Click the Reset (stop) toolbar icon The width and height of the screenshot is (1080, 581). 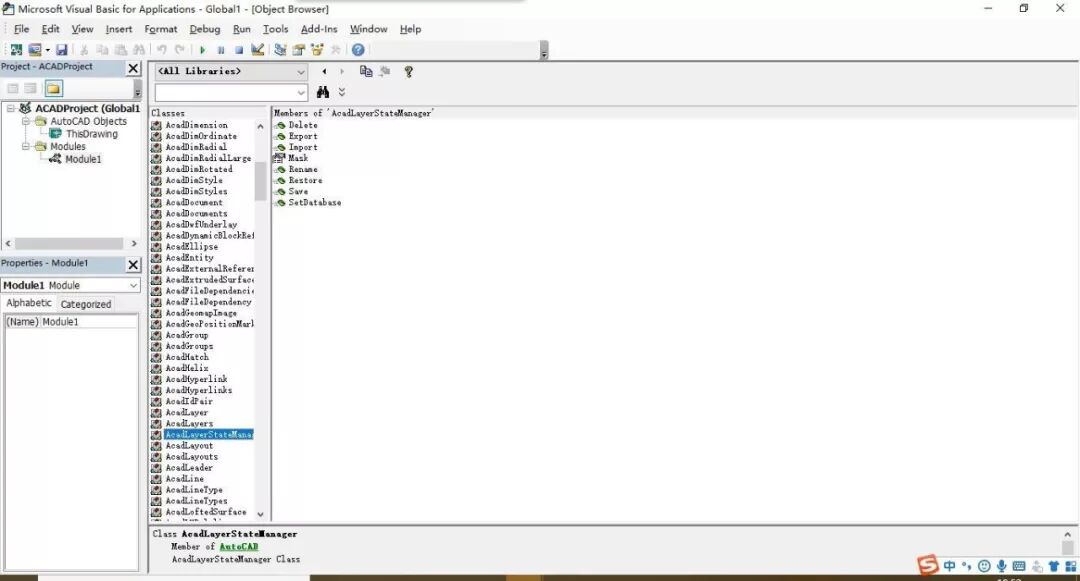239,50
